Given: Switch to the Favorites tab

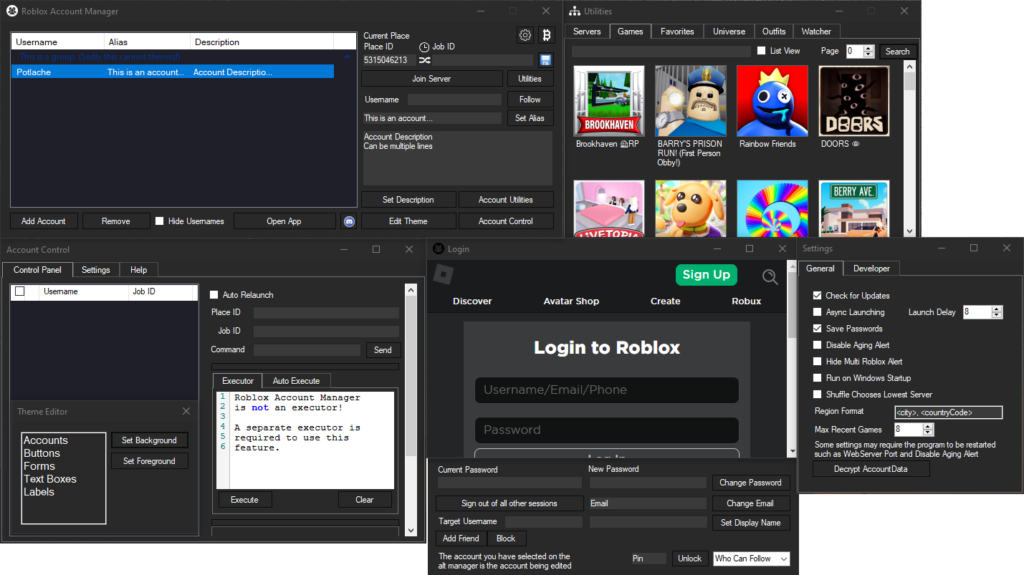Looking at the screenshot, I should coord(677,31).
